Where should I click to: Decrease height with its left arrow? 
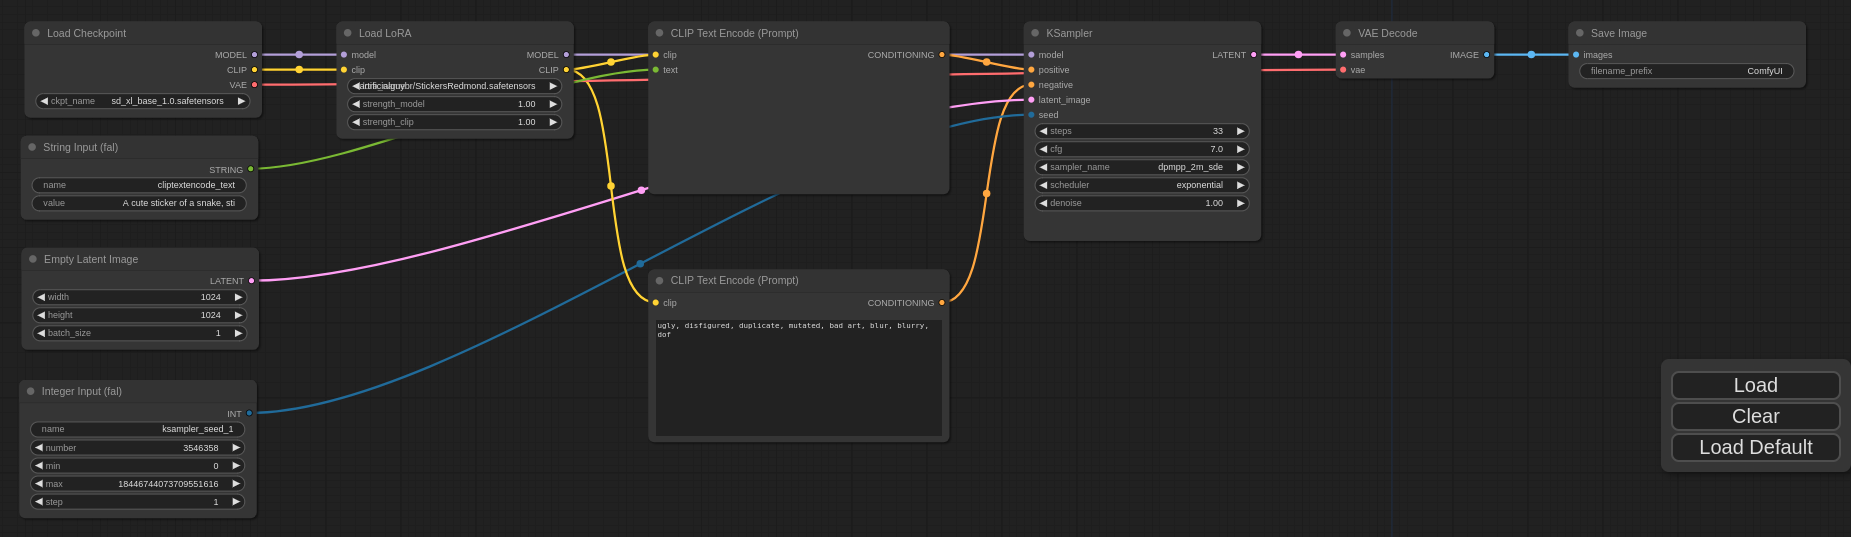click(x=41, y=315)
